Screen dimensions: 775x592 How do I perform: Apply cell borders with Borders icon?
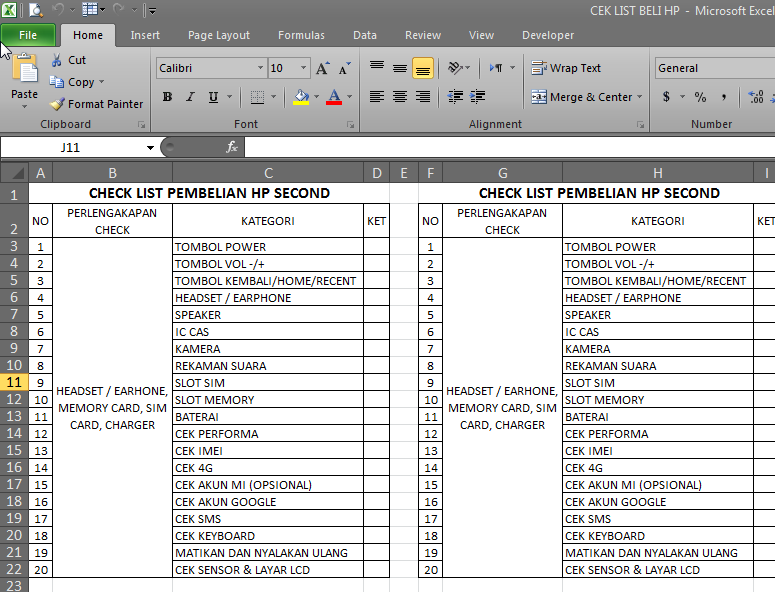point(257,97)
